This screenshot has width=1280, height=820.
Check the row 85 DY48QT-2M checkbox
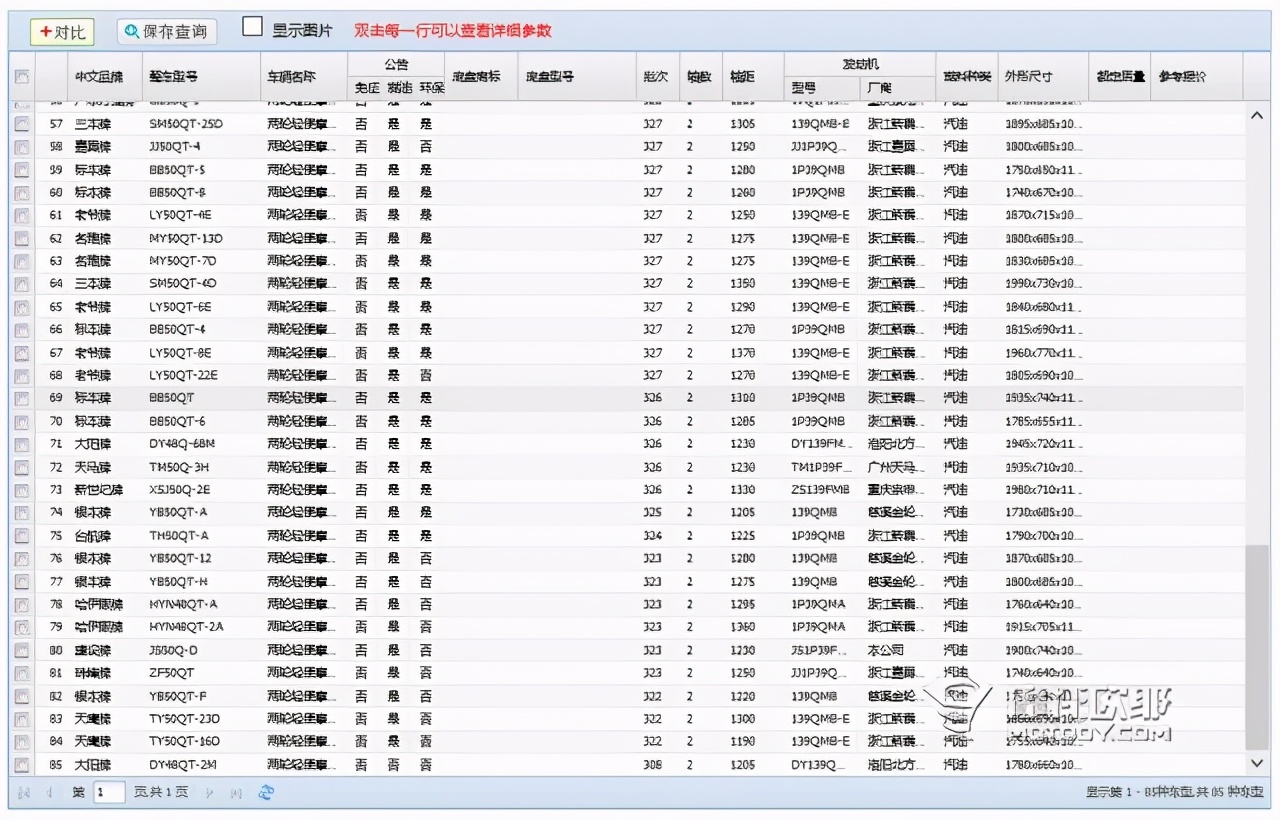click(x=22, y=765)
